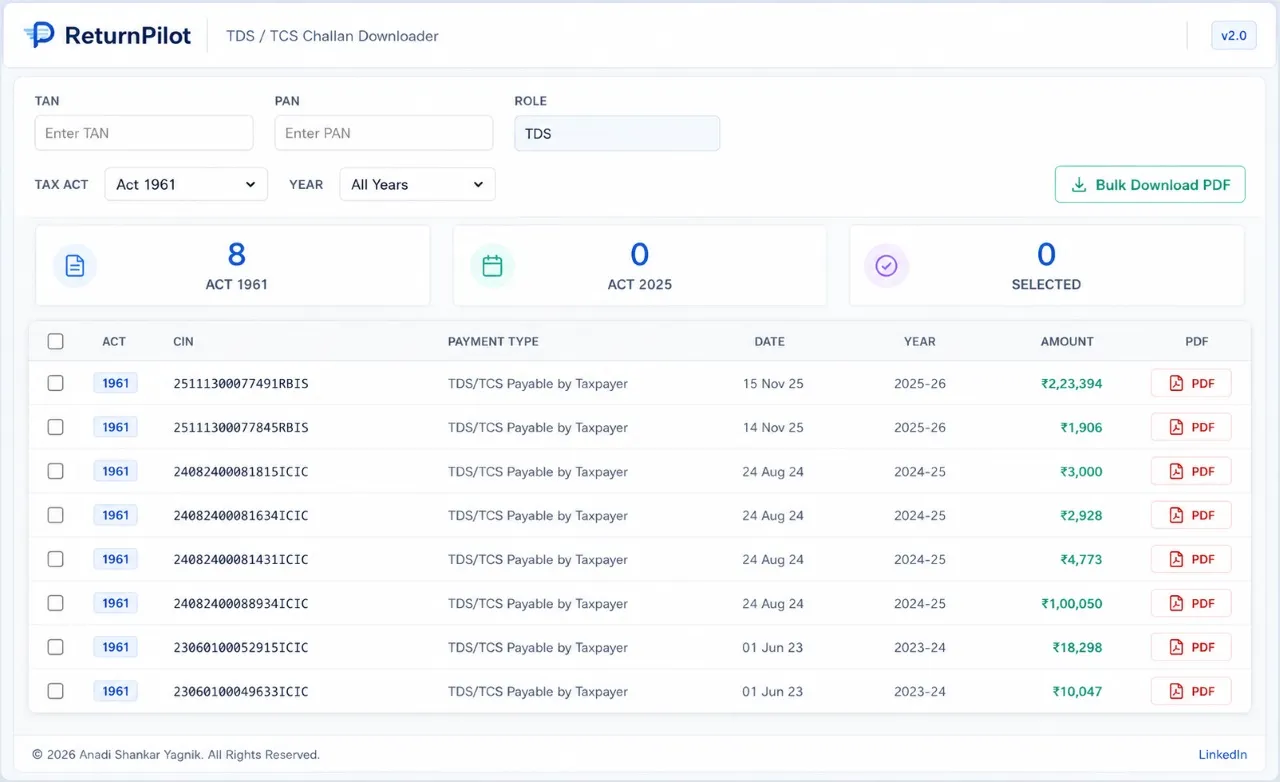Tick the checkbox for 24082400088934ICIC

click(x=56, y=603)
